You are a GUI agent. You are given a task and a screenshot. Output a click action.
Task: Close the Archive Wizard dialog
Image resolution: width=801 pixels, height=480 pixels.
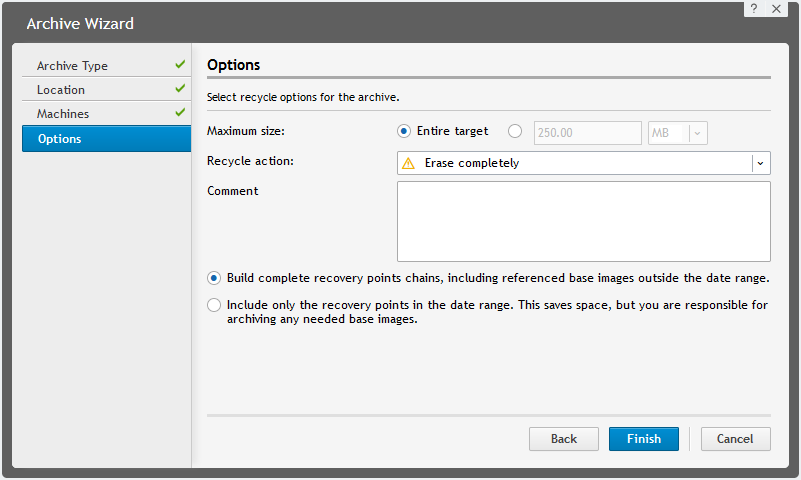tap(776, 8)
